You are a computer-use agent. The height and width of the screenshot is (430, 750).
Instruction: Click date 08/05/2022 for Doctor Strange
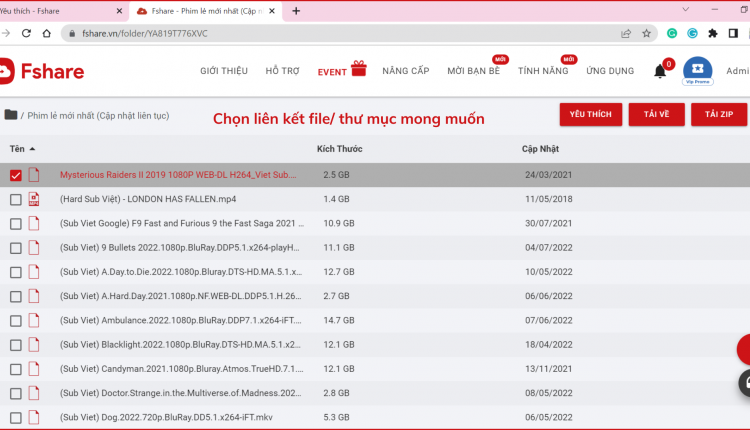549,393
